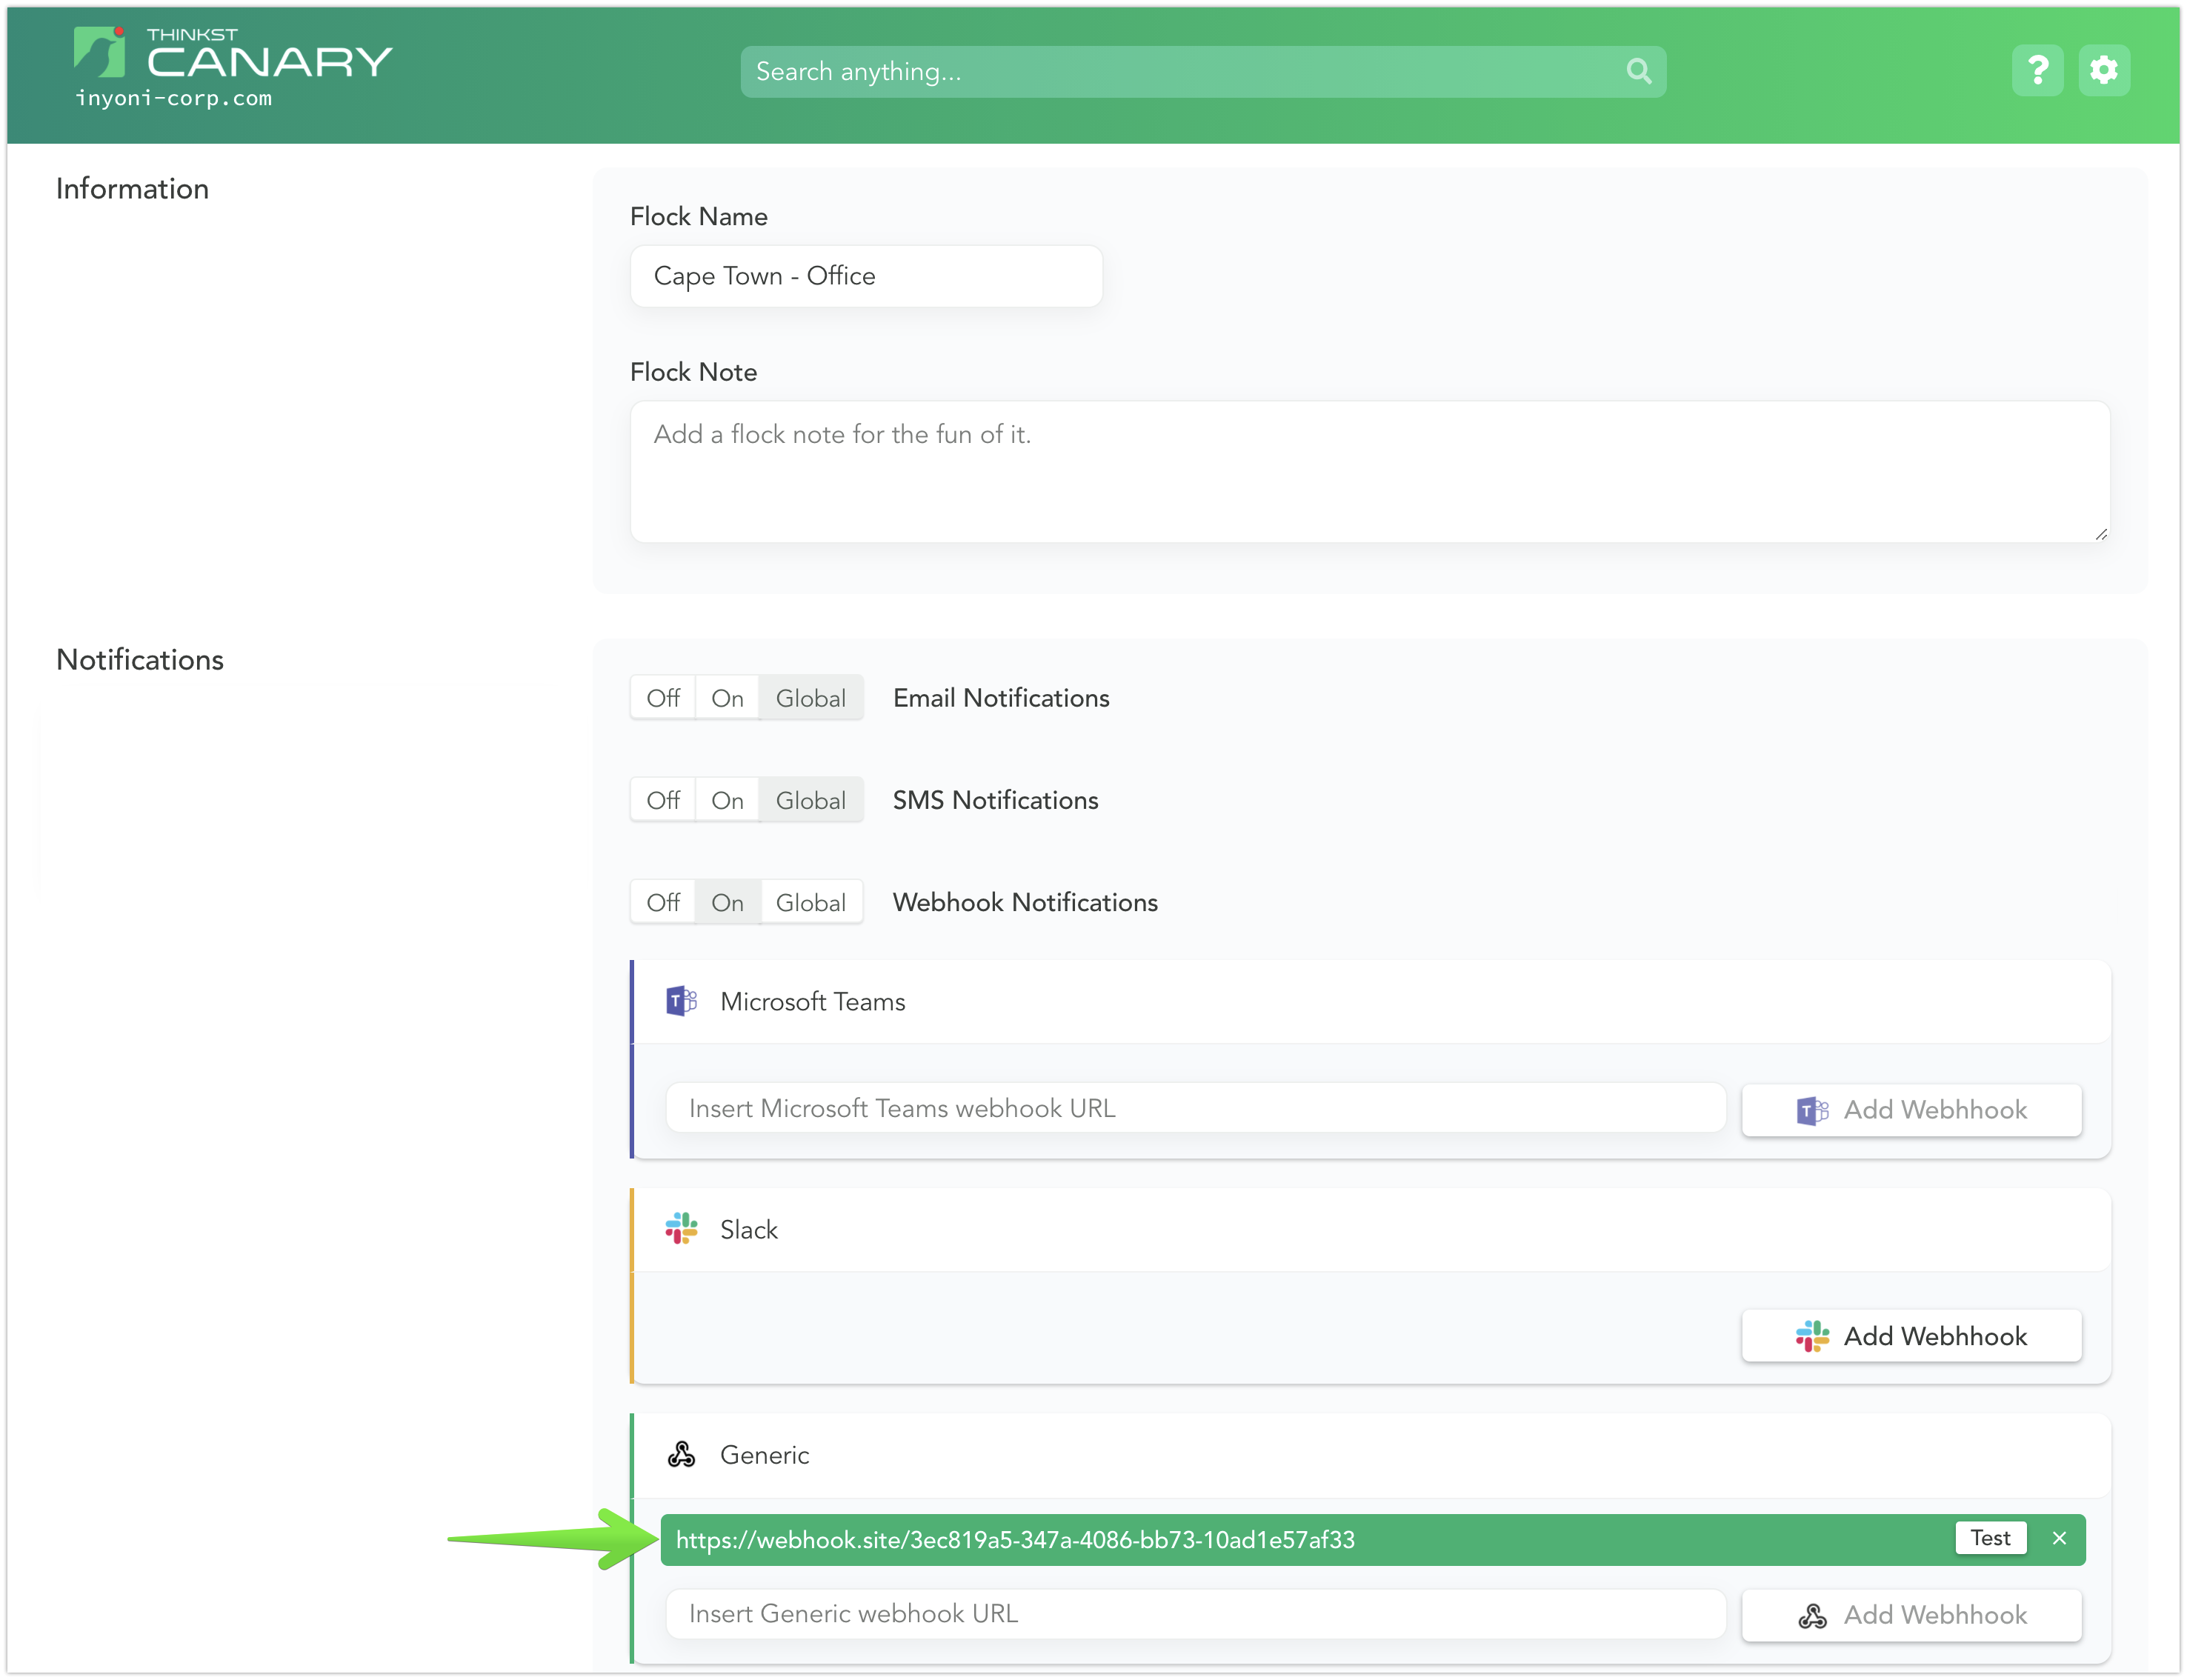Viewport: 2187px width, 1680px height.
Task: Edit the Flock Name field
Action: click(x=866, y=276)
